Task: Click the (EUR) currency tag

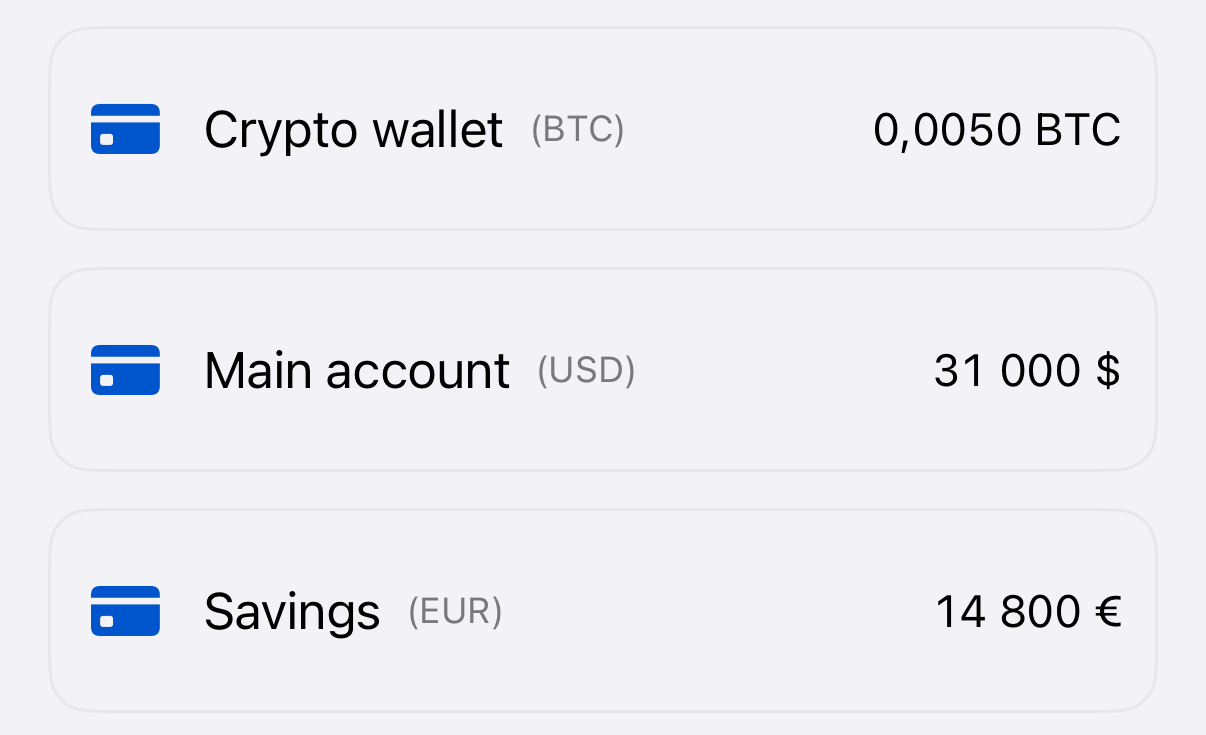Action: click(455, 611)
